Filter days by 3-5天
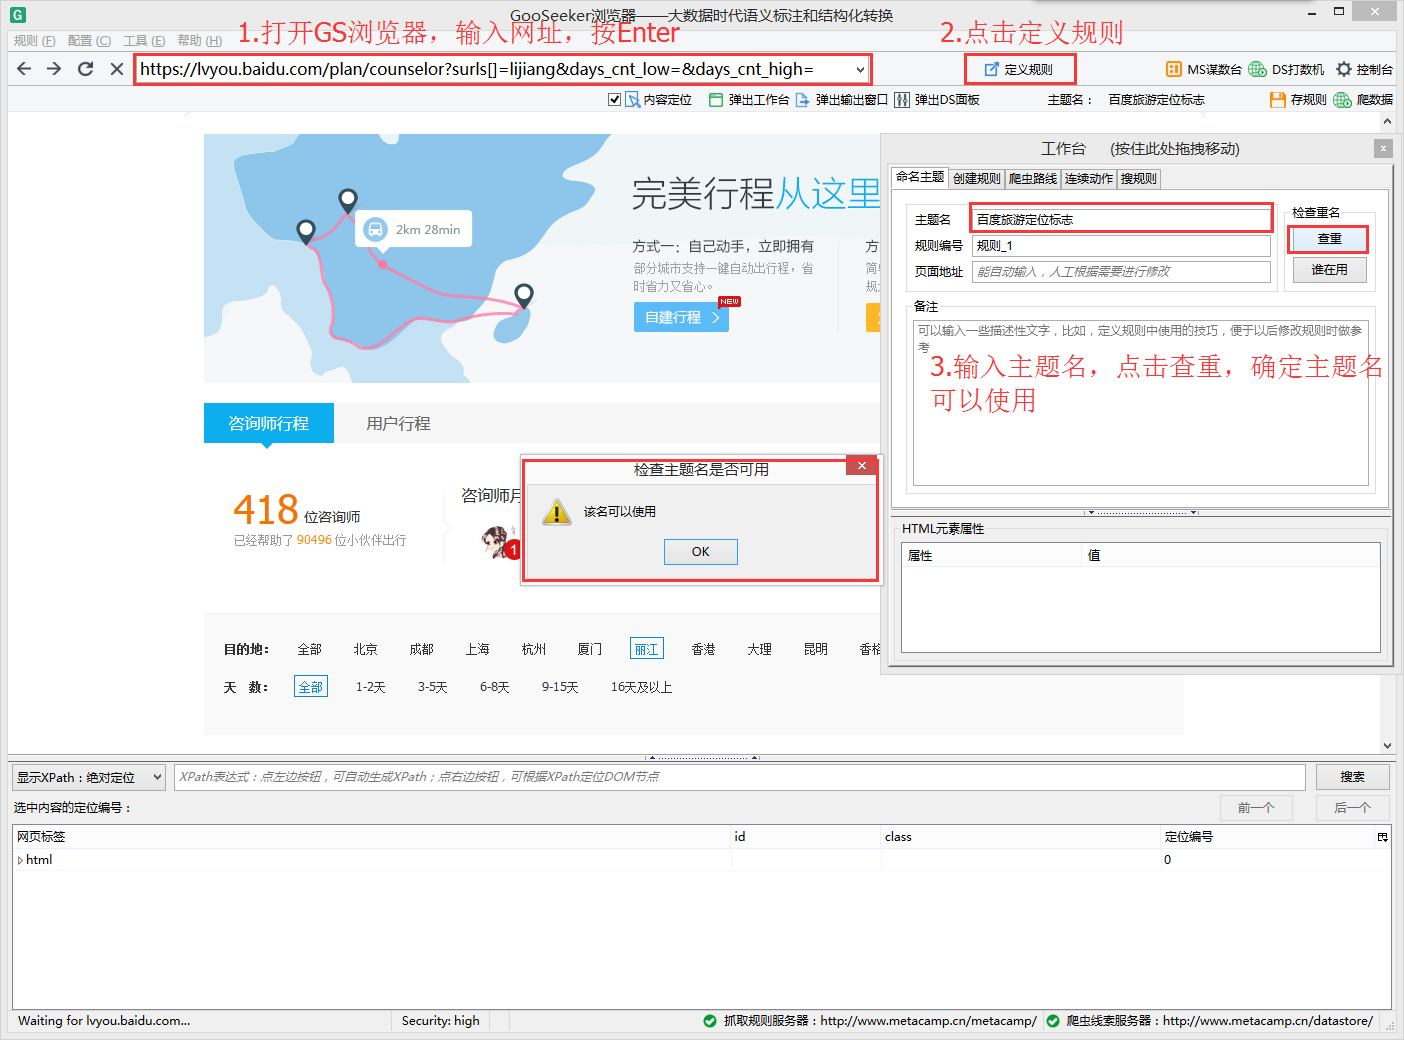This screenshot has width=1404, height=1040. (432, 687)
